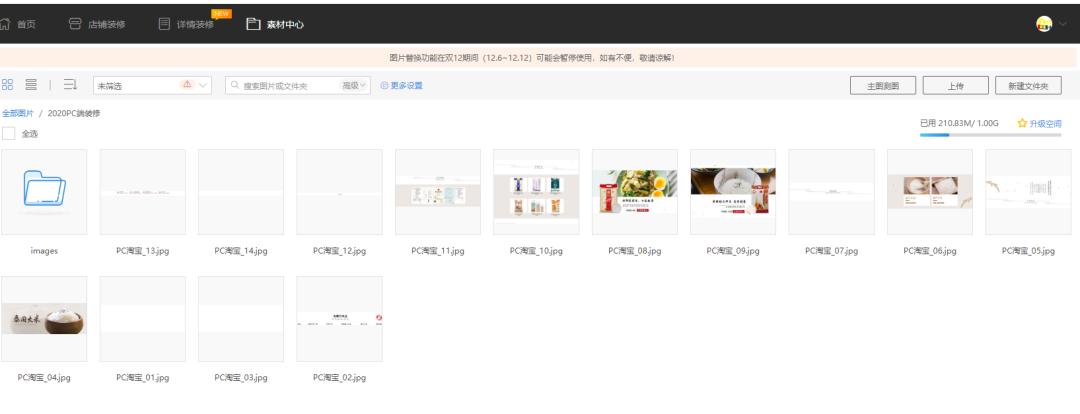Open the images folder icon
The image size is (1080, 414).
(x=45, y=188)
